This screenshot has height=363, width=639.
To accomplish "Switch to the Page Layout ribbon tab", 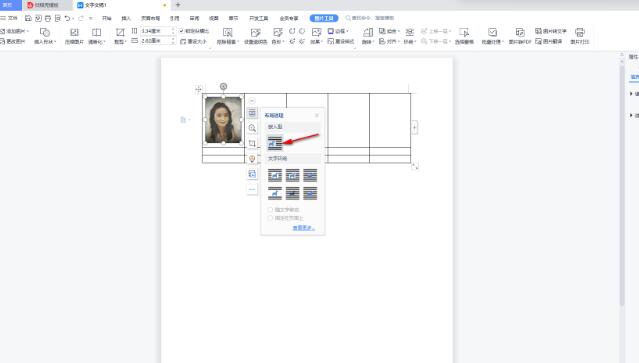I will 150,18.
